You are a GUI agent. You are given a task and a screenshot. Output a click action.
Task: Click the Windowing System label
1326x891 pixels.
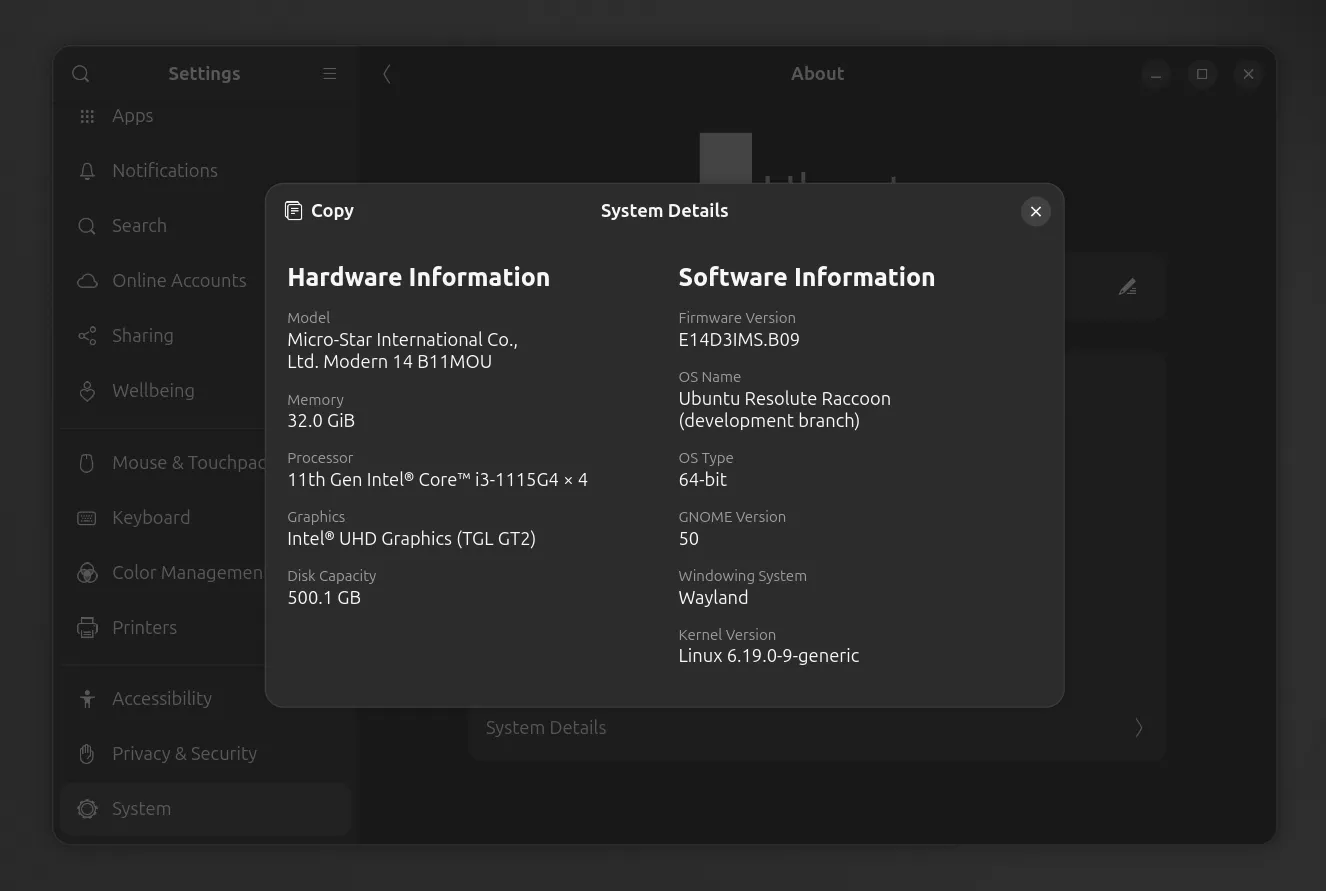(742, 576)
